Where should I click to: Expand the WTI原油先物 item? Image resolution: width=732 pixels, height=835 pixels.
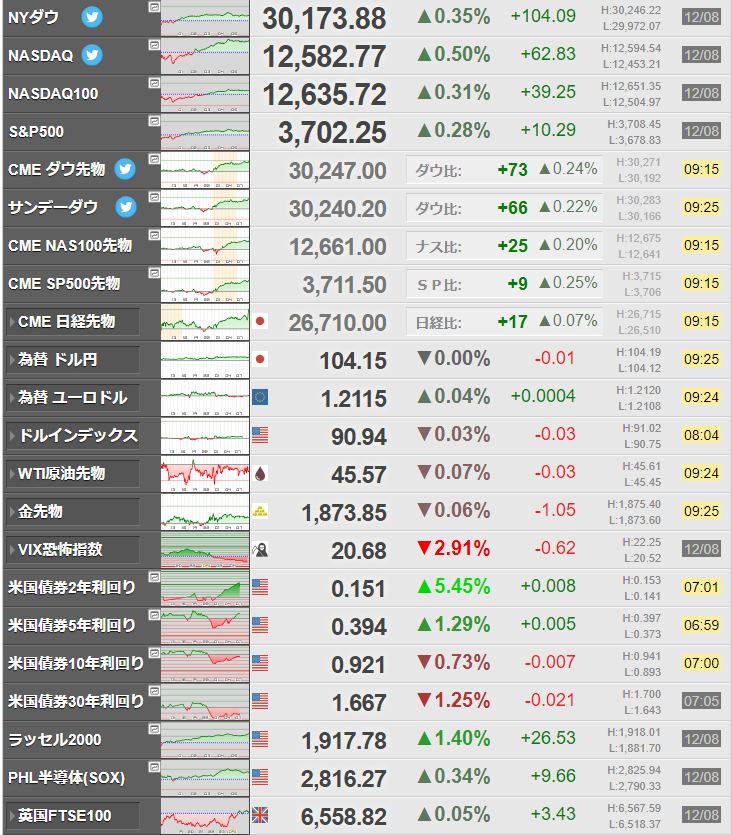(73, 473)
